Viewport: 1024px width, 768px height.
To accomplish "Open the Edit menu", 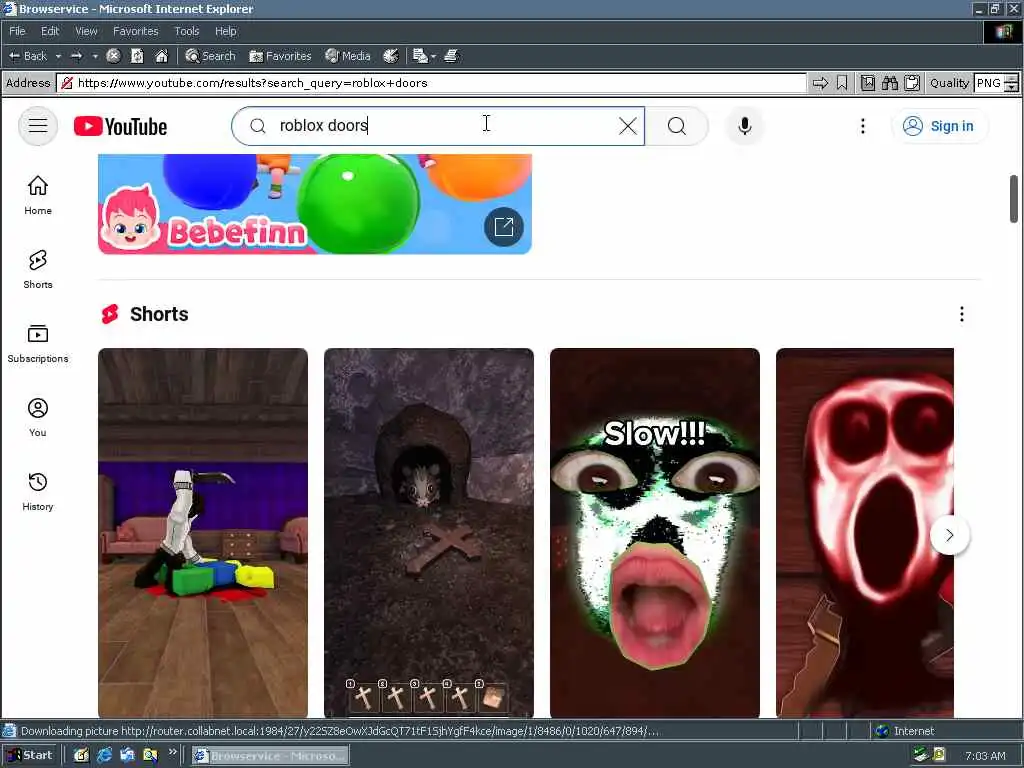I will [50, 31].
